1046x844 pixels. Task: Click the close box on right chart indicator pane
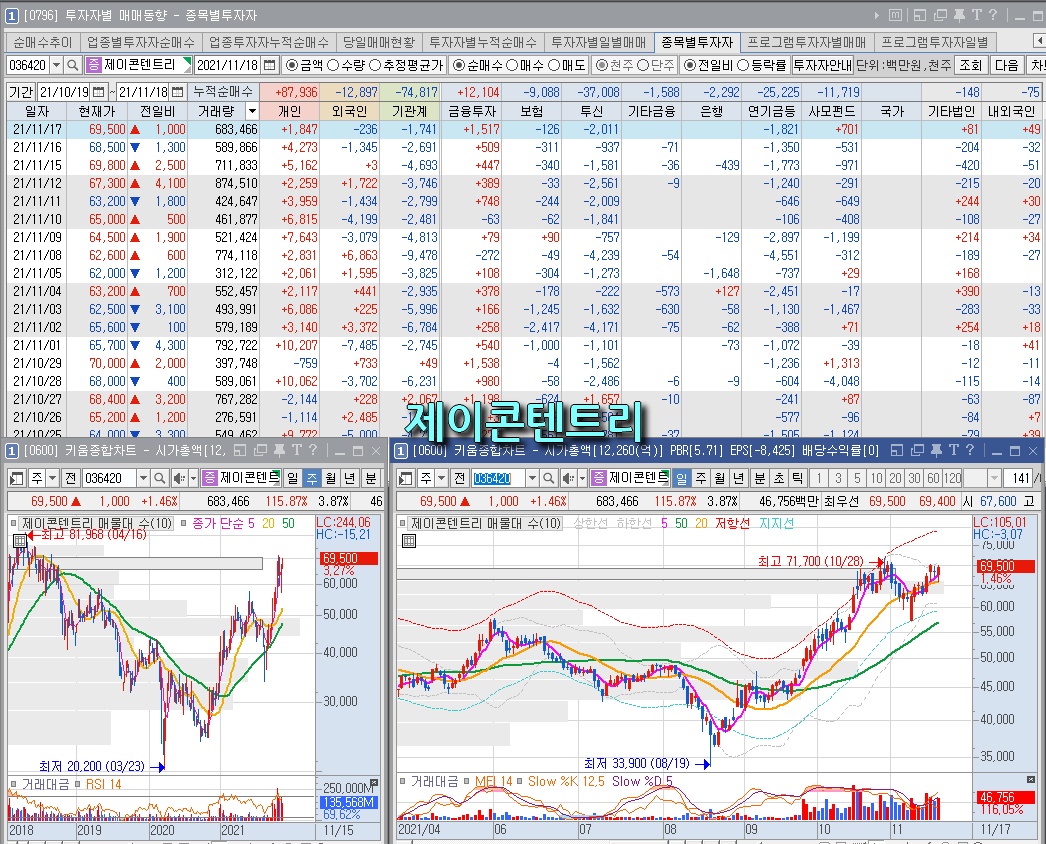pos(1029,779)
